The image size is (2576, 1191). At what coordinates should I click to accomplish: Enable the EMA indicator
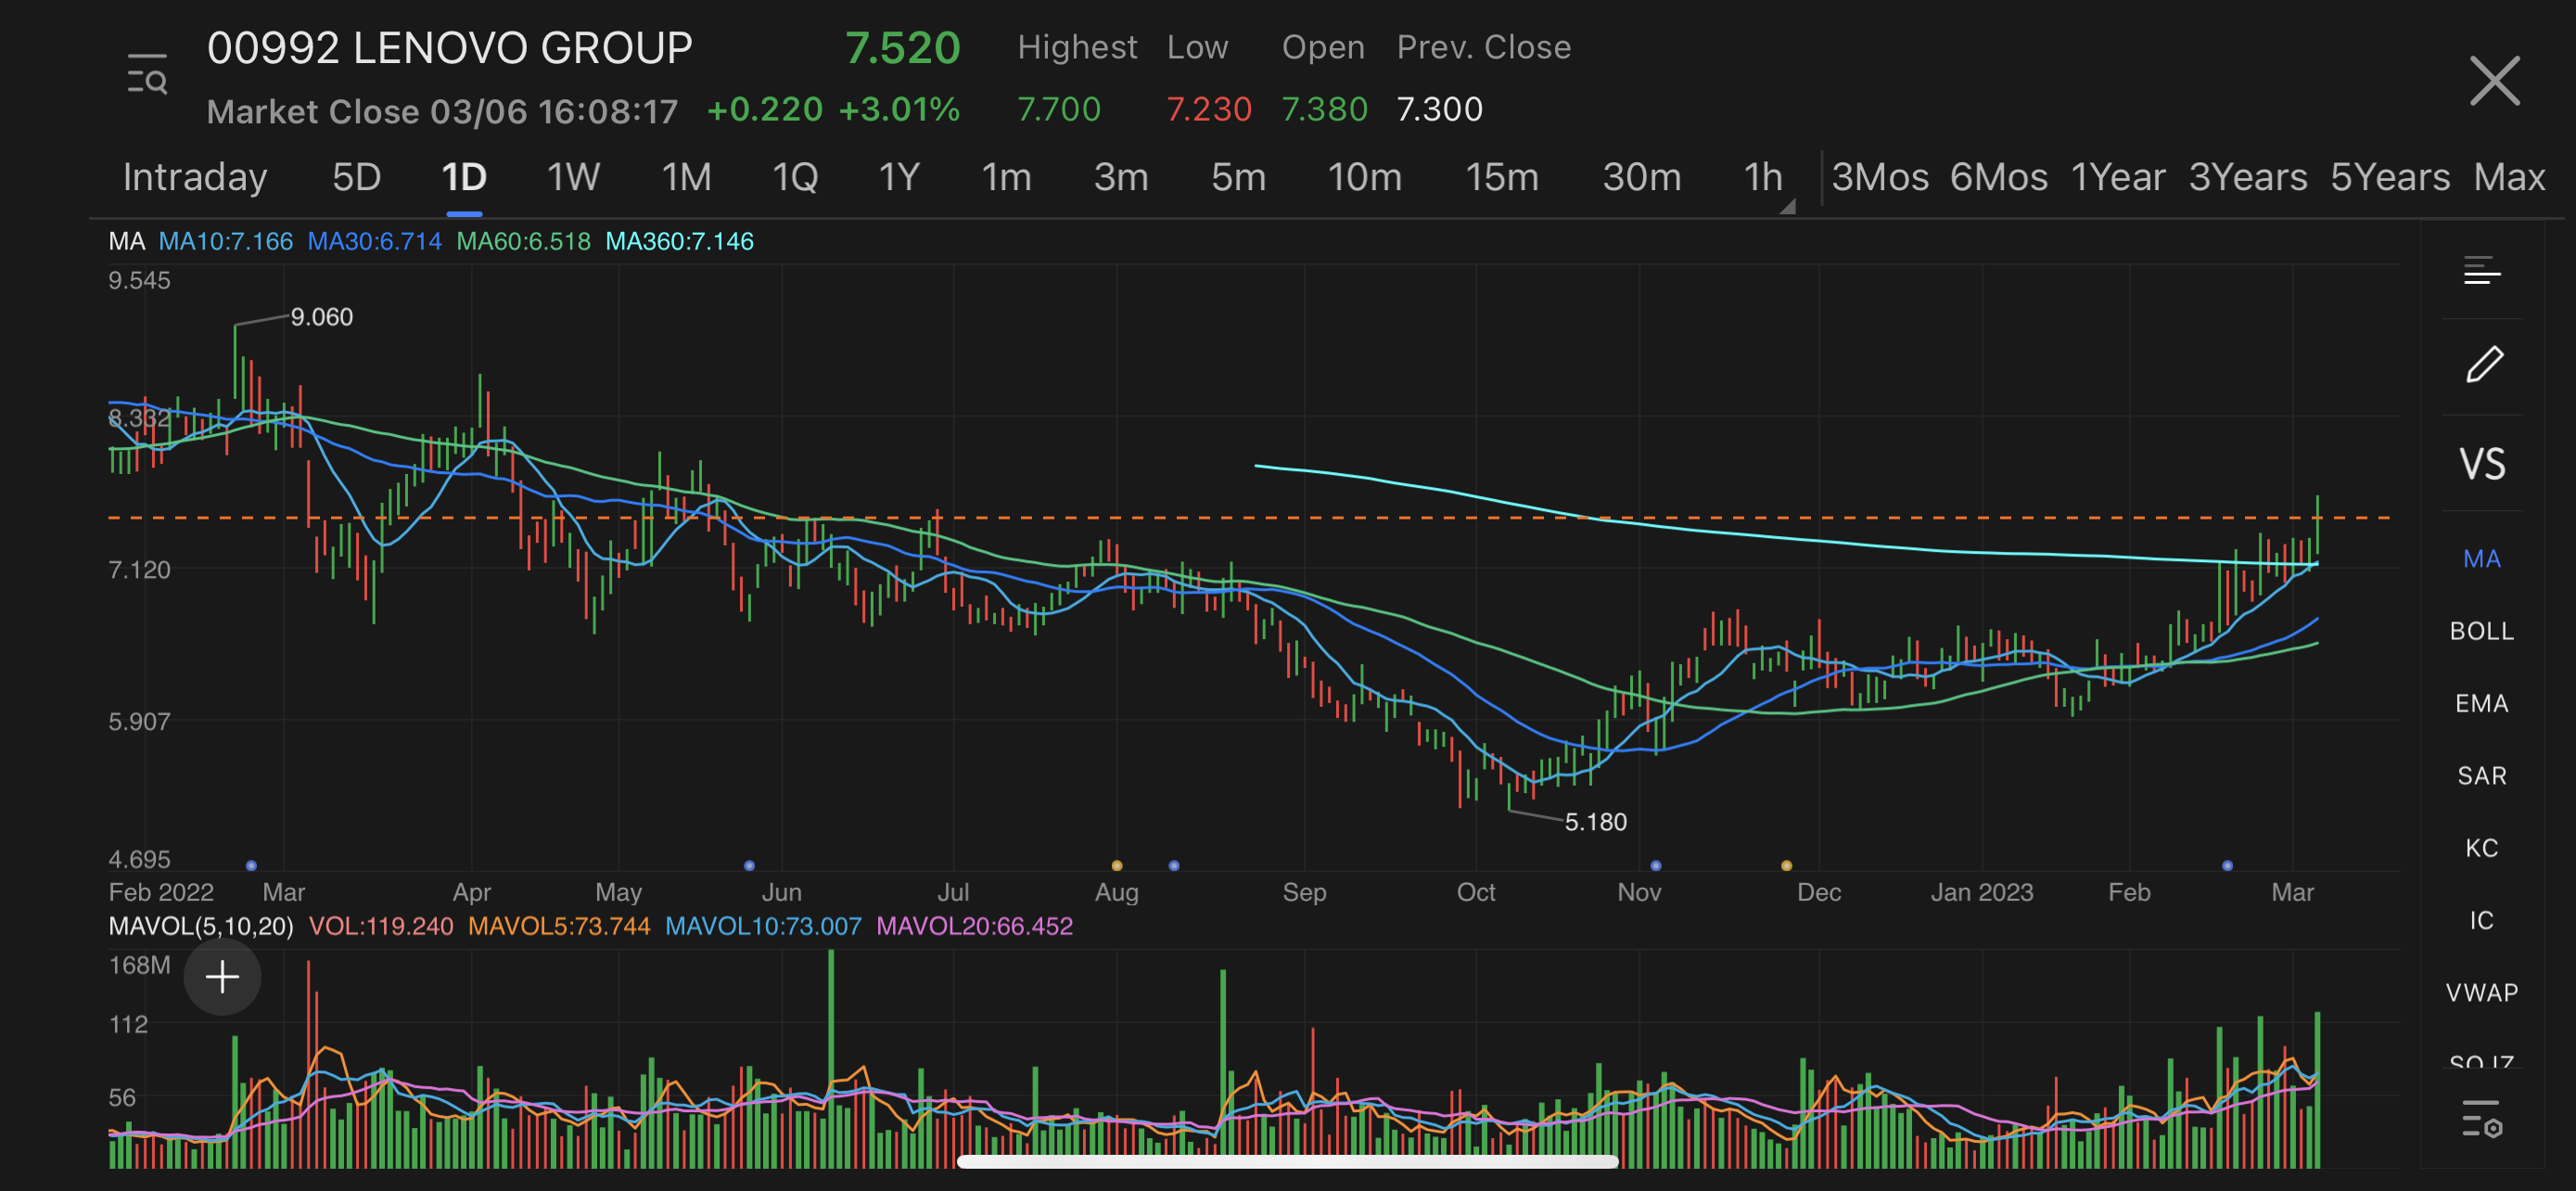(2482, 703)
